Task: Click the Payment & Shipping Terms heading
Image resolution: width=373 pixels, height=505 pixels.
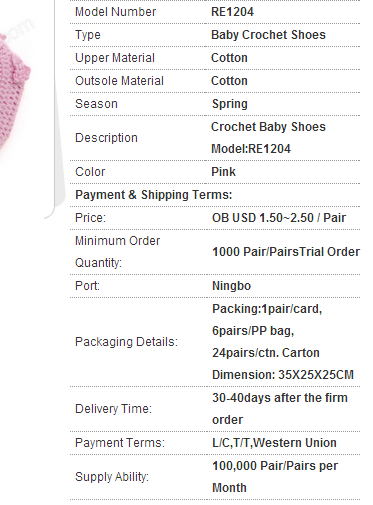Action: pyautogui.click(x=154, y=195)
